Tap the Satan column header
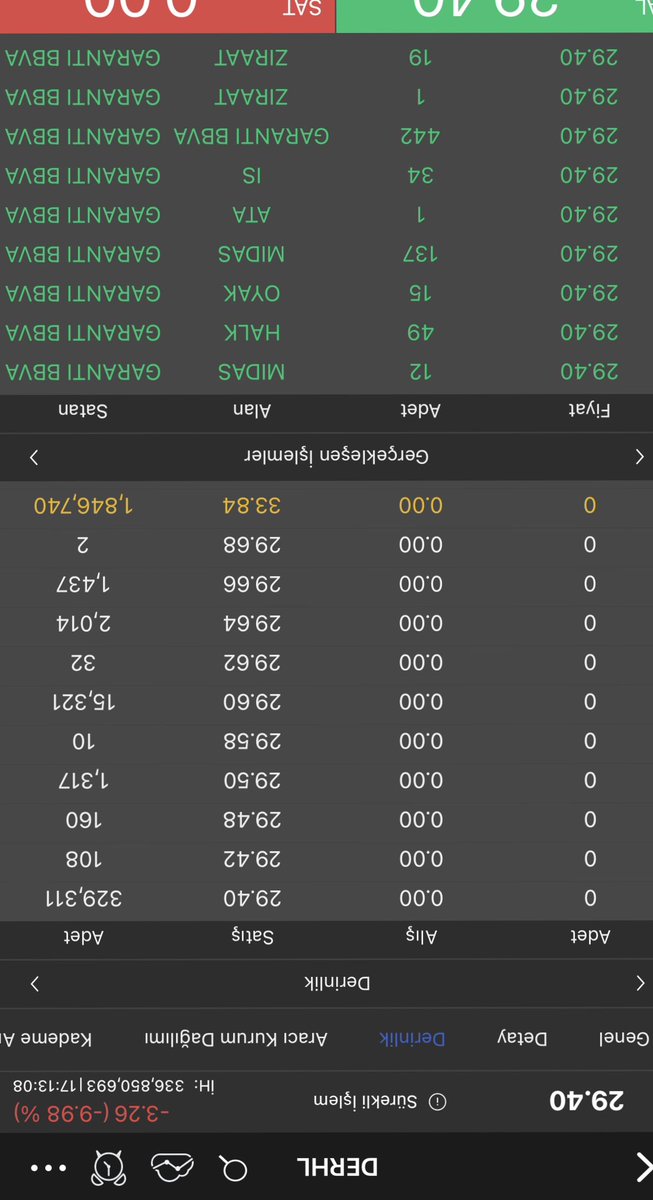 84,409
